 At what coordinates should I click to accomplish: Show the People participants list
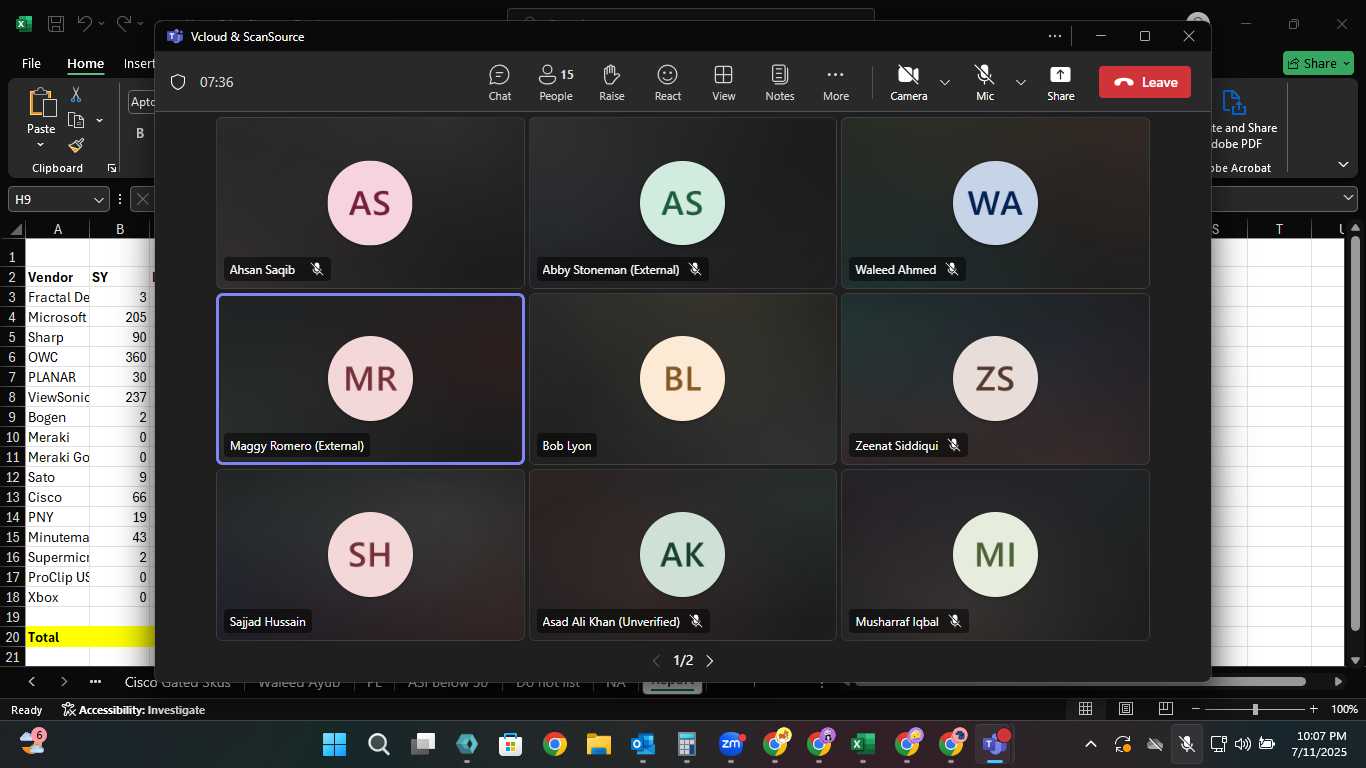pos(556,82)
